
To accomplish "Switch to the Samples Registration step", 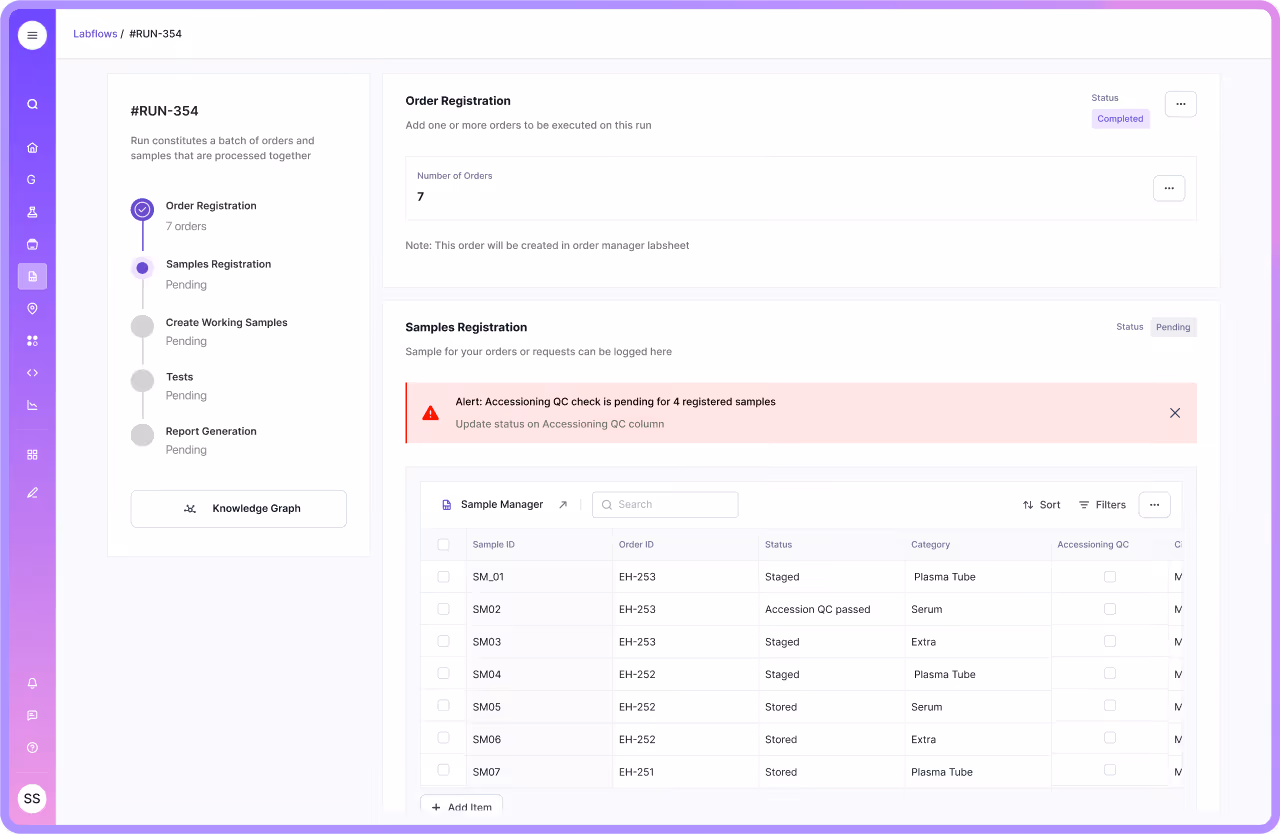I will [218, 263].
